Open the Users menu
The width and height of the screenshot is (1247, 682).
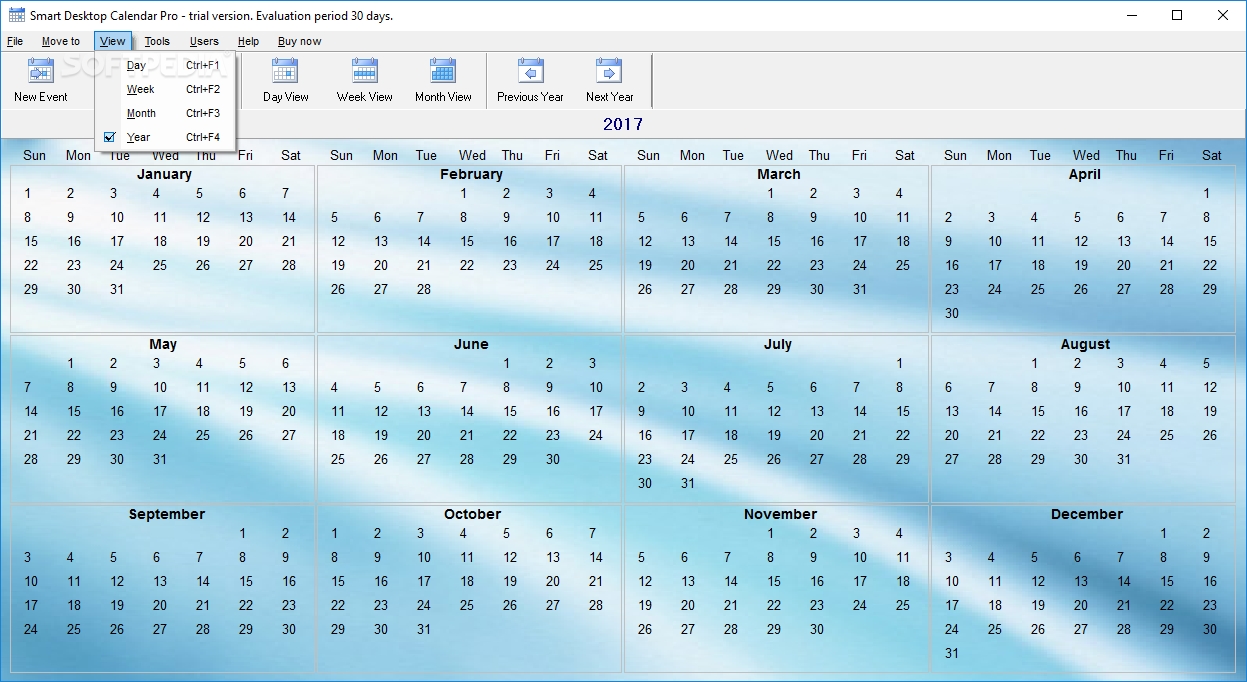click(204, 41)
